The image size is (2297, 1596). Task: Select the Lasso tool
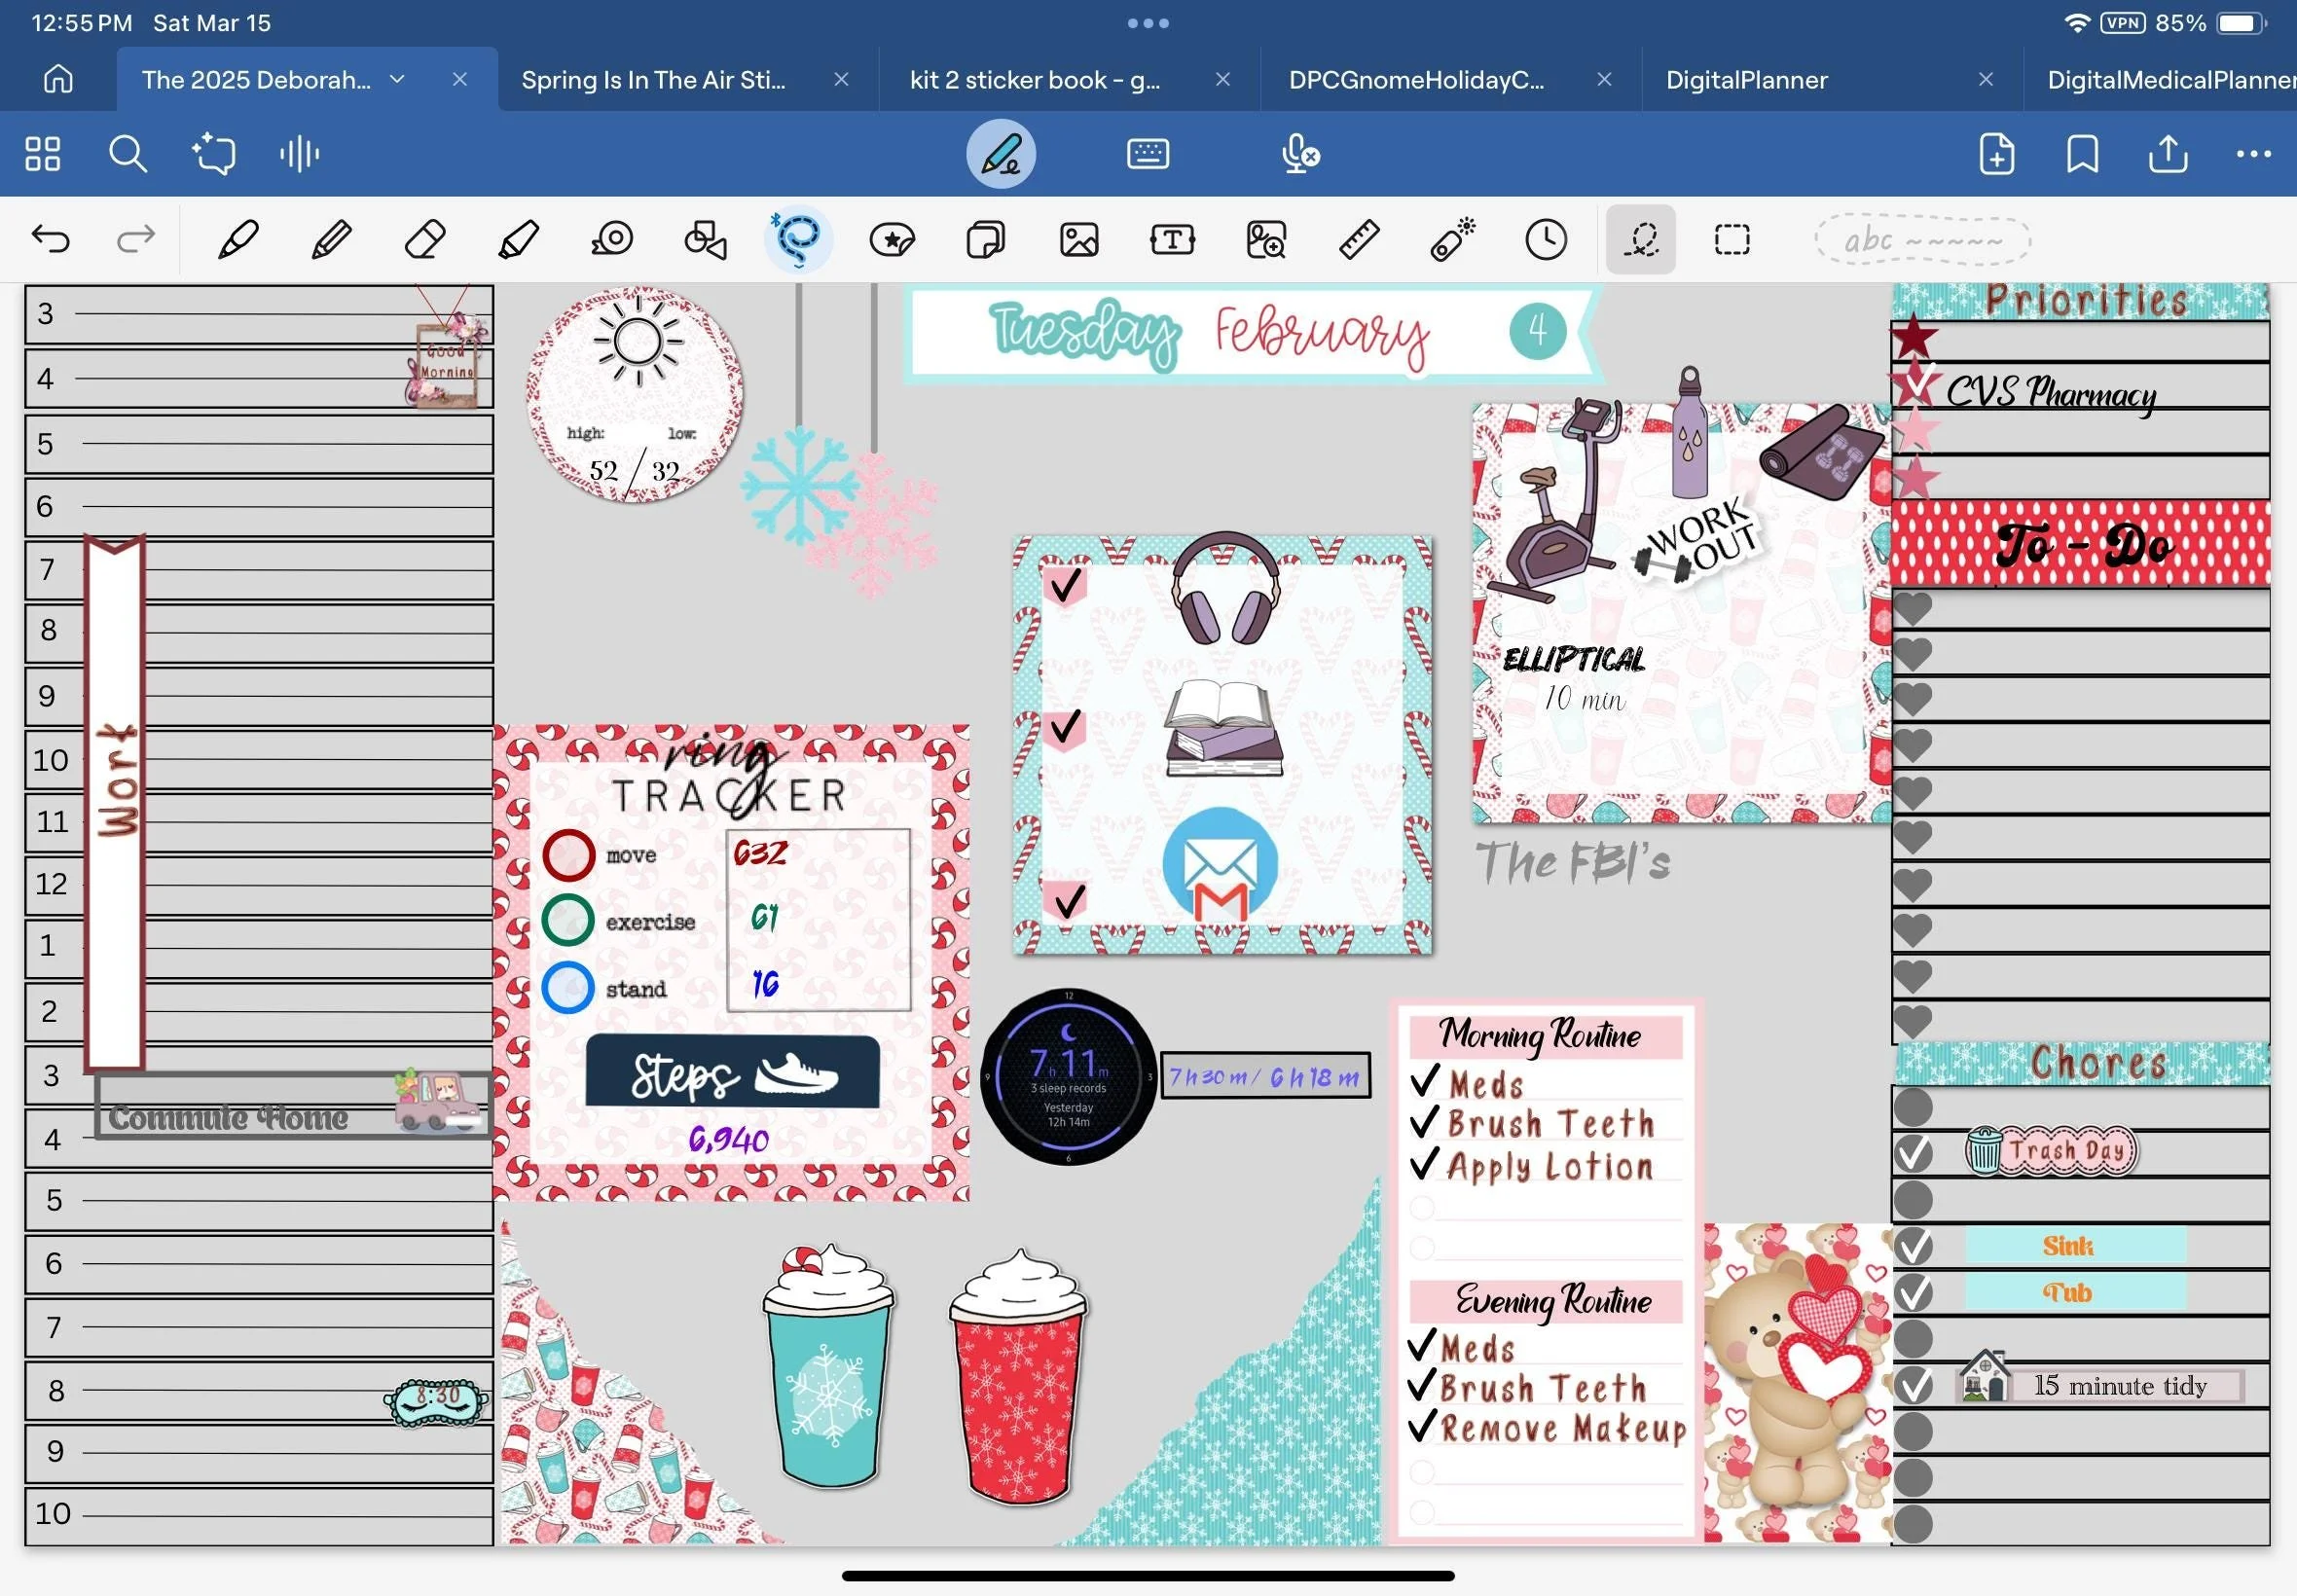tap(797, 239)
